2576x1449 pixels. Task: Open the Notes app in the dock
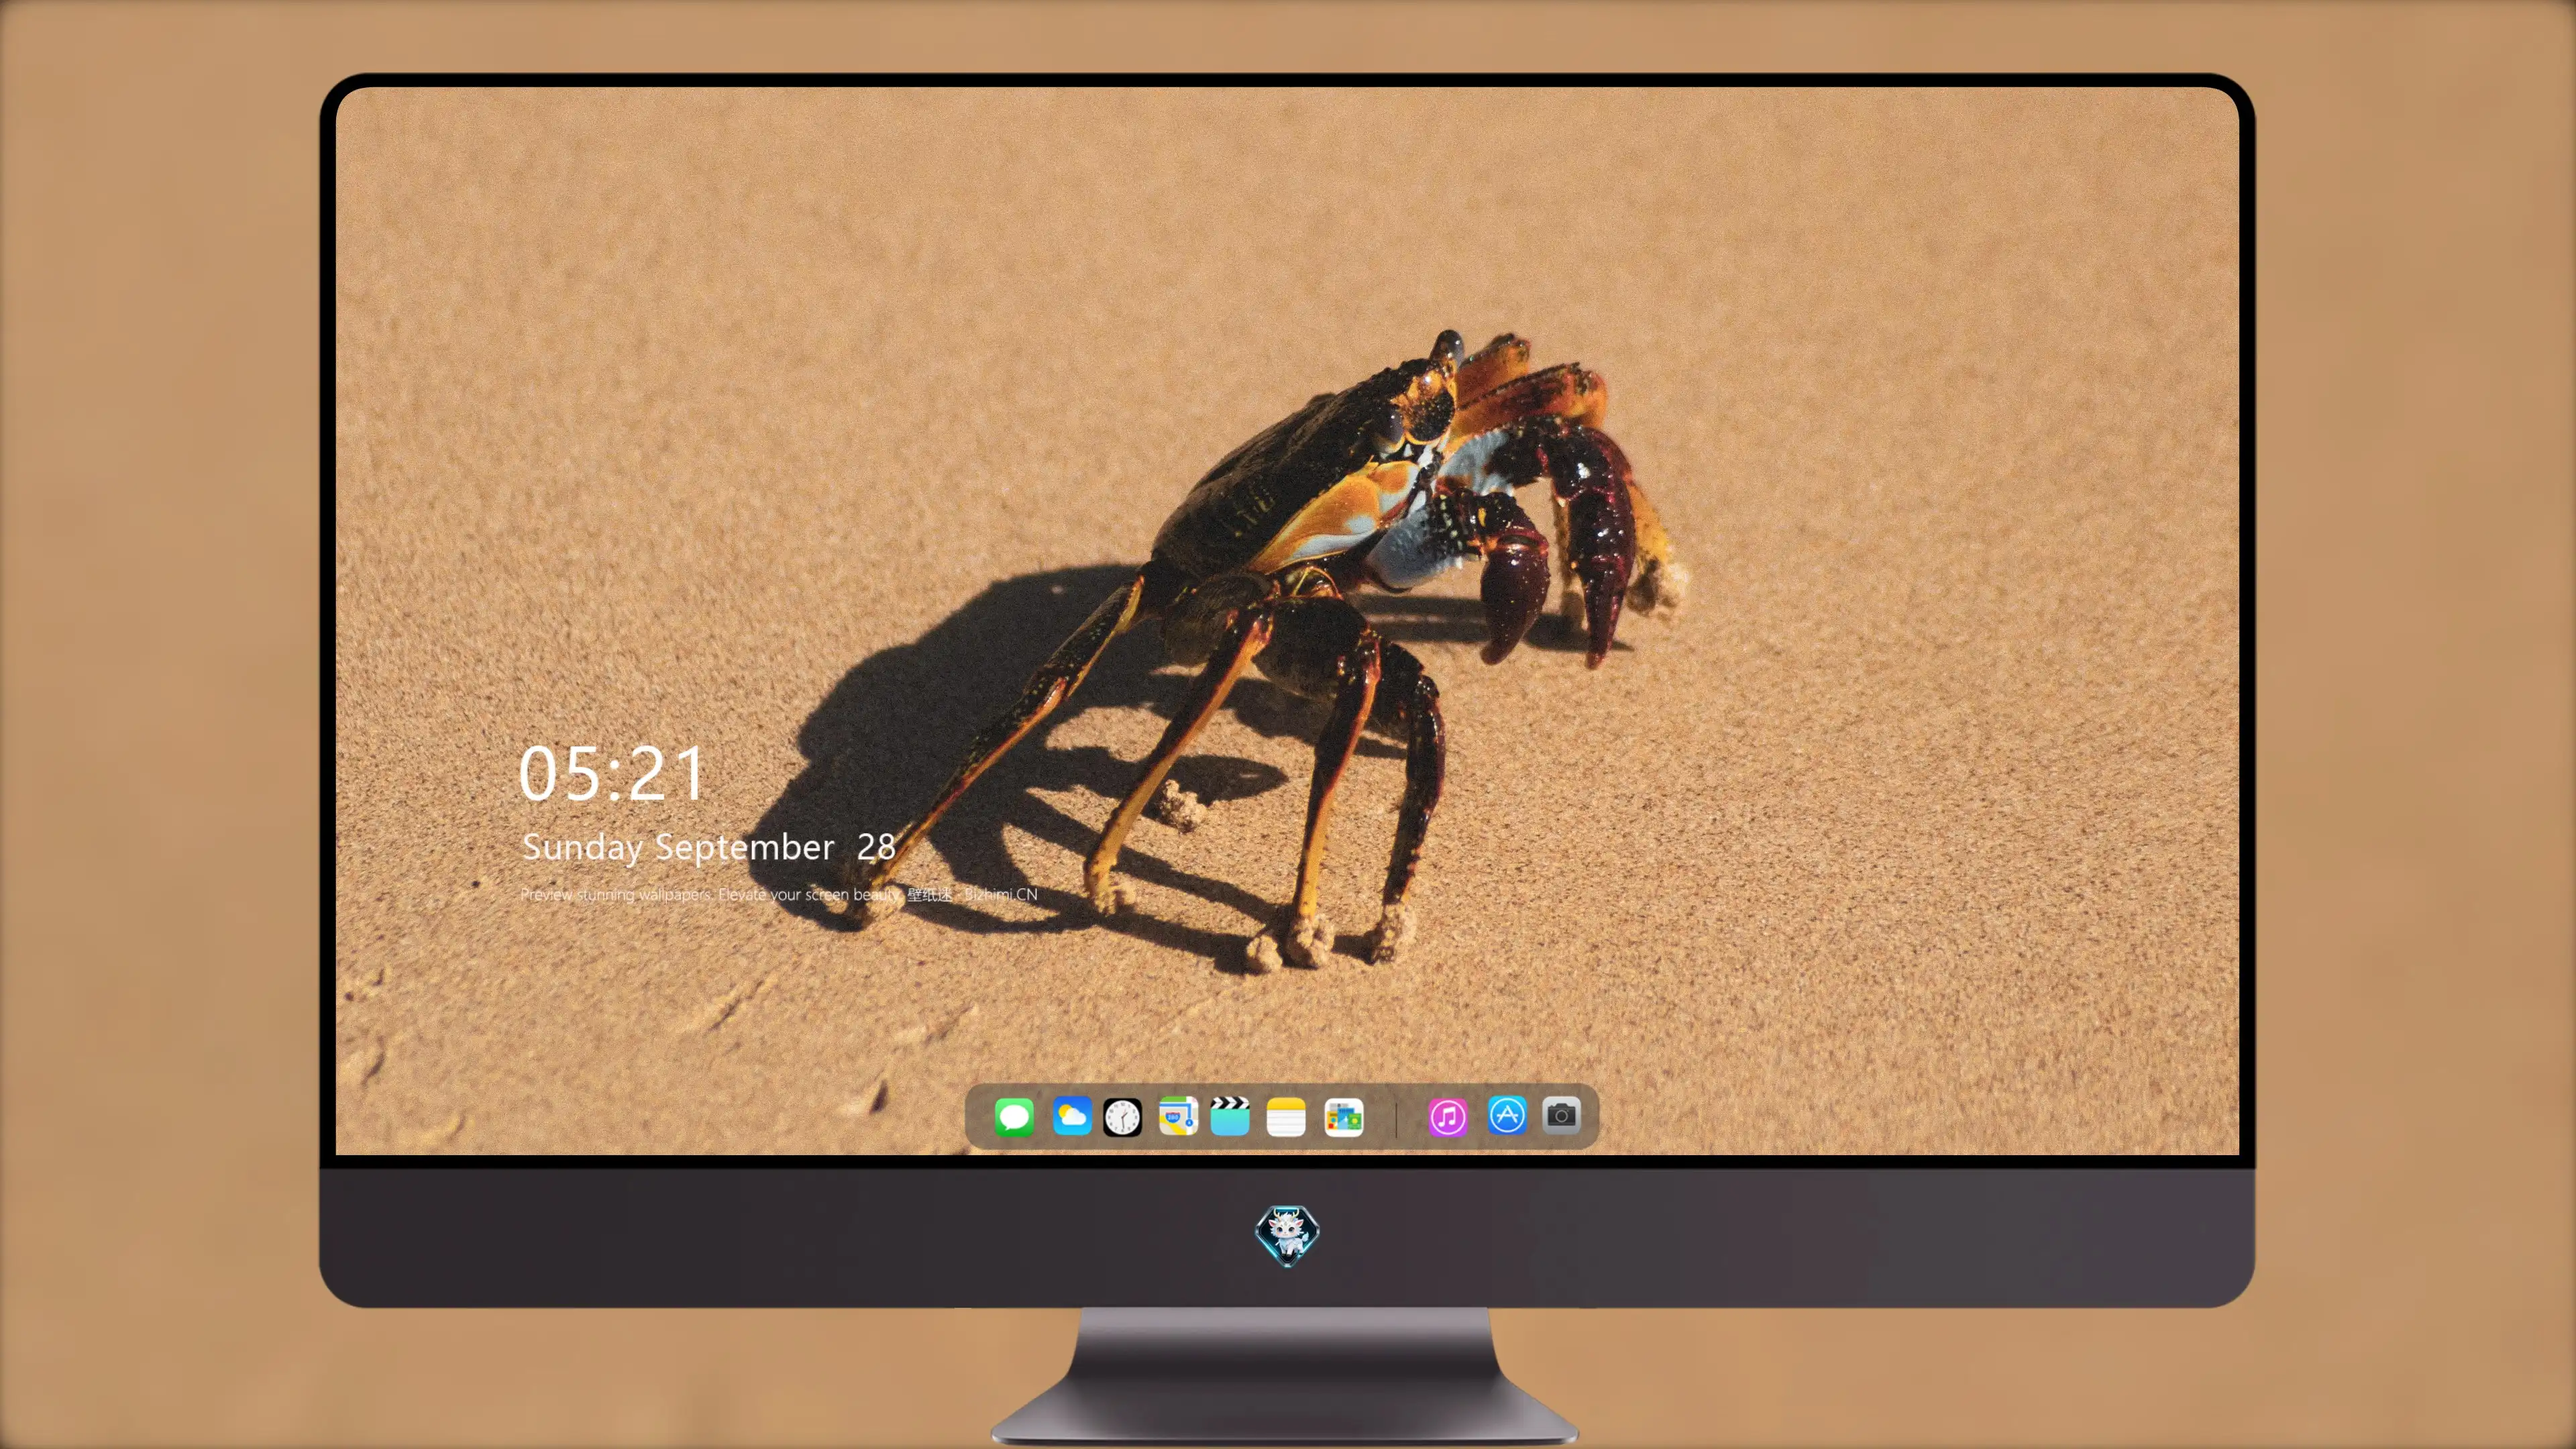click(x=1286, y=1116)
